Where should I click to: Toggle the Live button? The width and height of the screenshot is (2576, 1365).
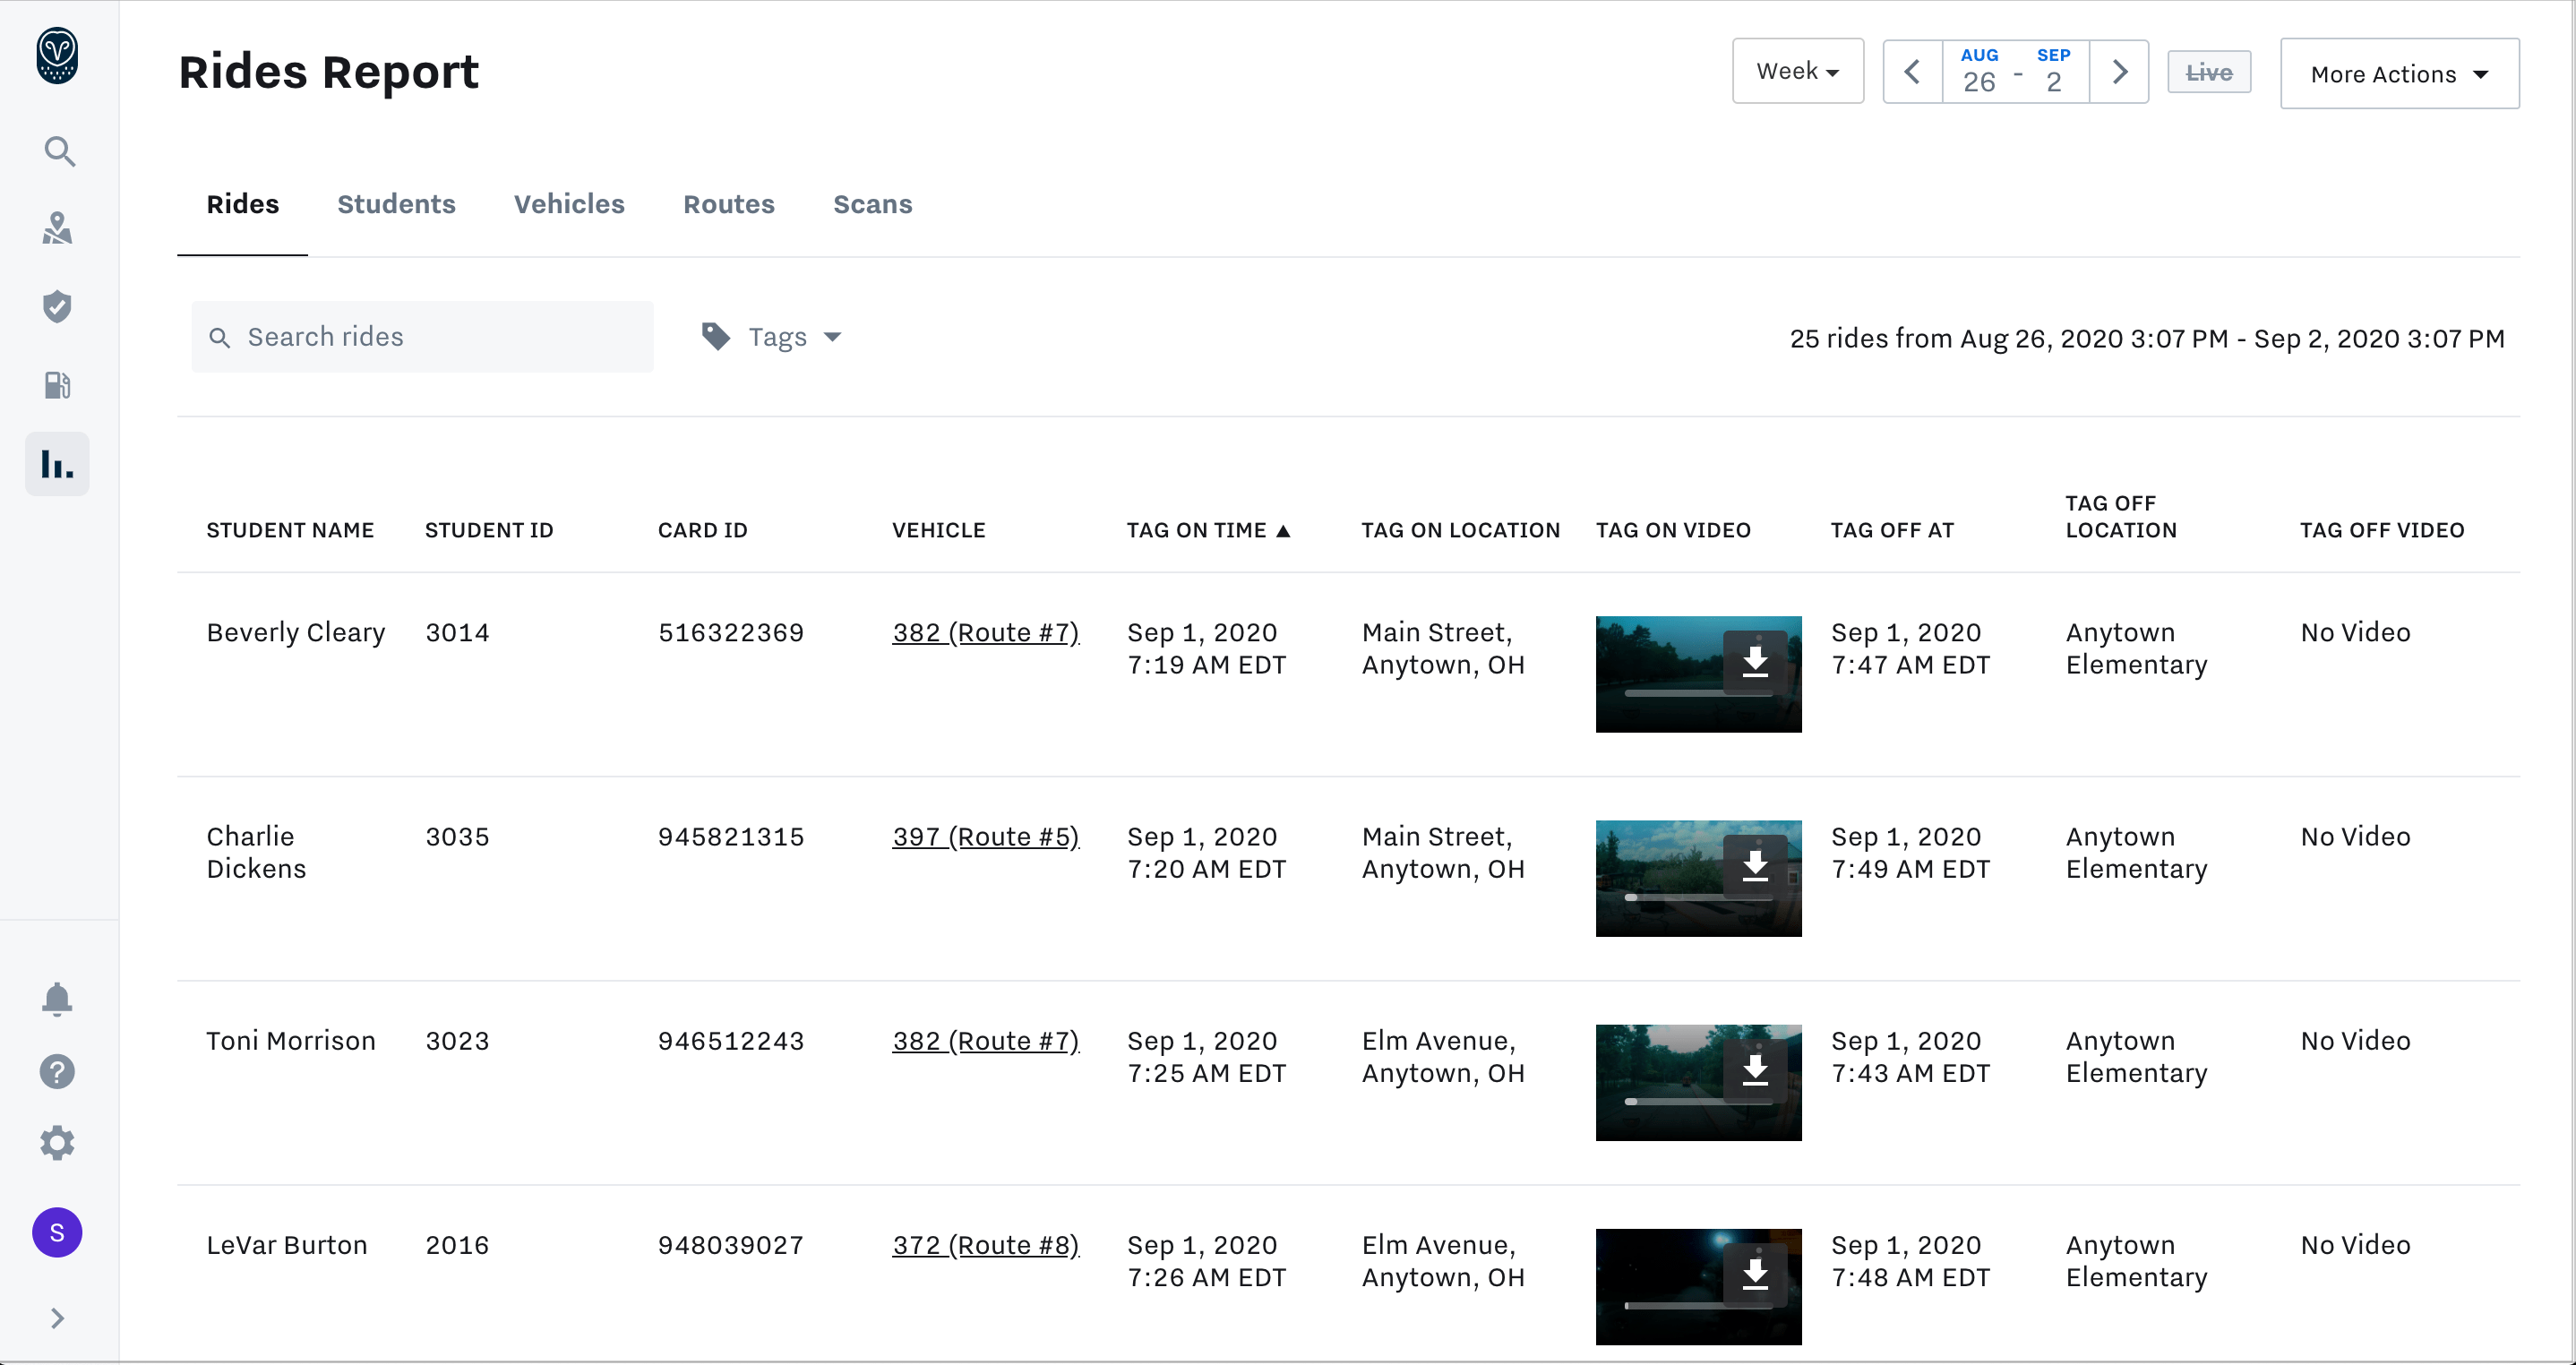(x=2208, y=72)
